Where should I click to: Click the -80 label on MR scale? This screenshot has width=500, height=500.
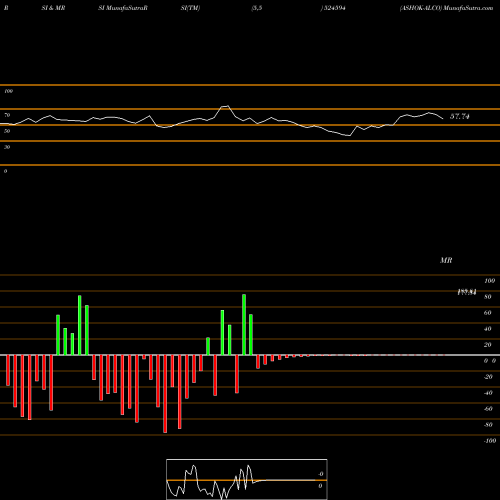point(488,425)
